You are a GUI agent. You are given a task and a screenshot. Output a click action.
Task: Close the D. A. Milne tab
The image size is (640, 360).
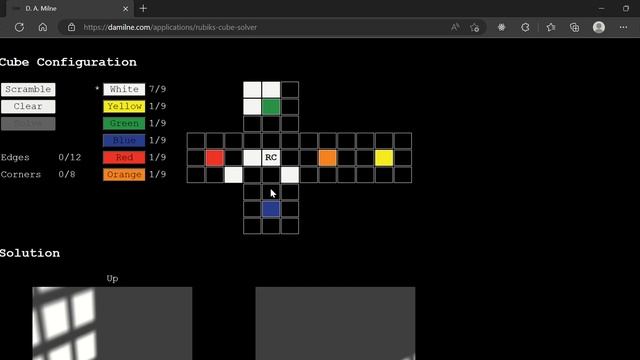(125, 9)
